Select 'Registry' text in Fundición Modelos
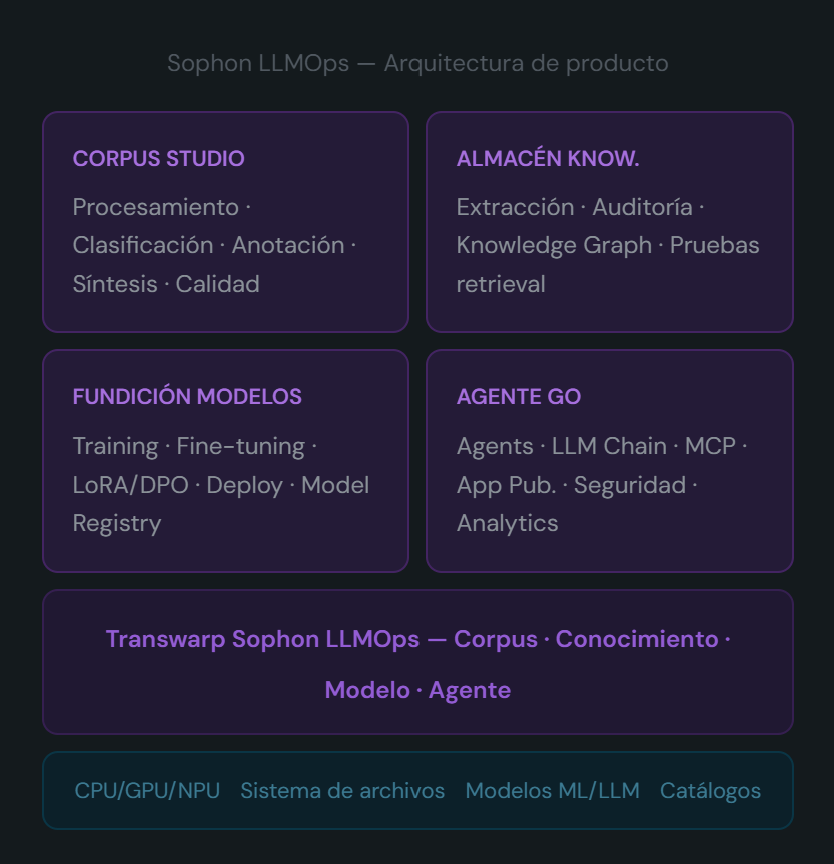 (117, 523)
